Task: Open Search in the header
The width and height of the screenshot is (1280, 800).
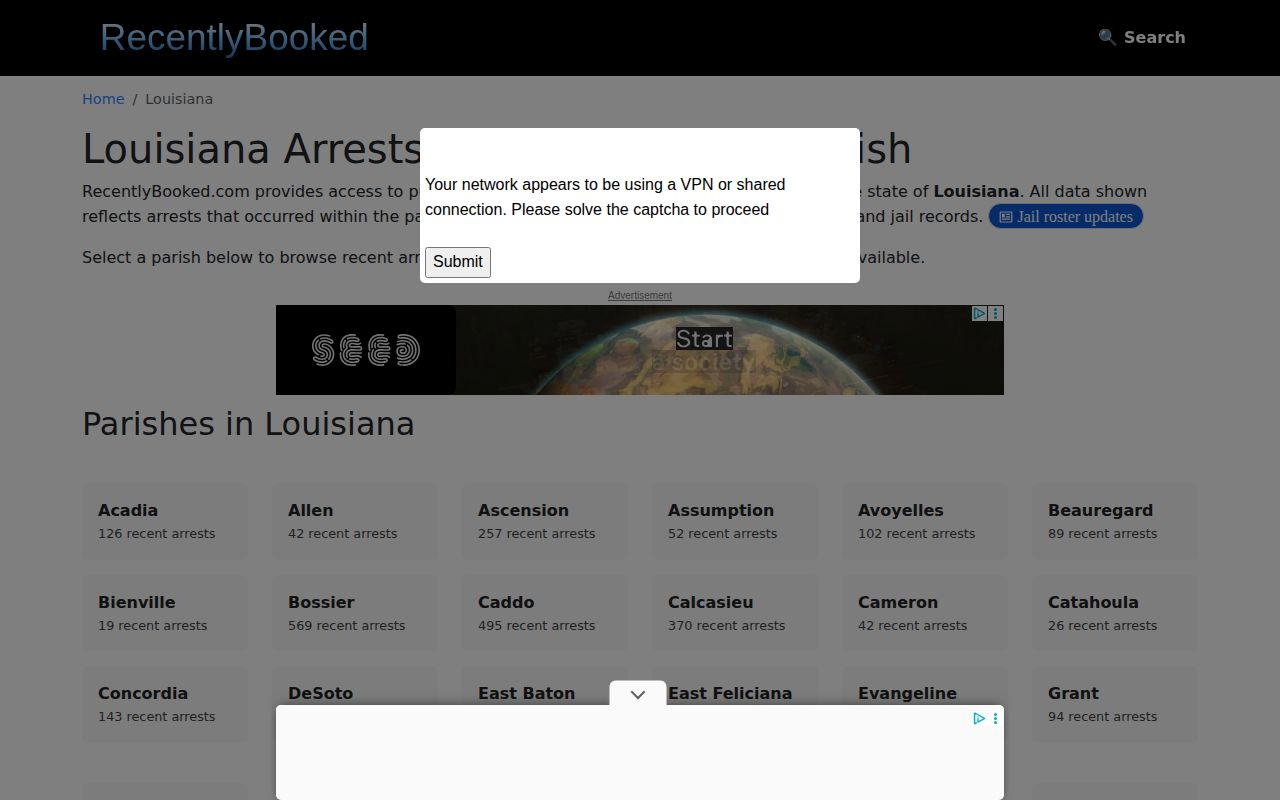Action: pyautogui.click(x=1142, y=37)
